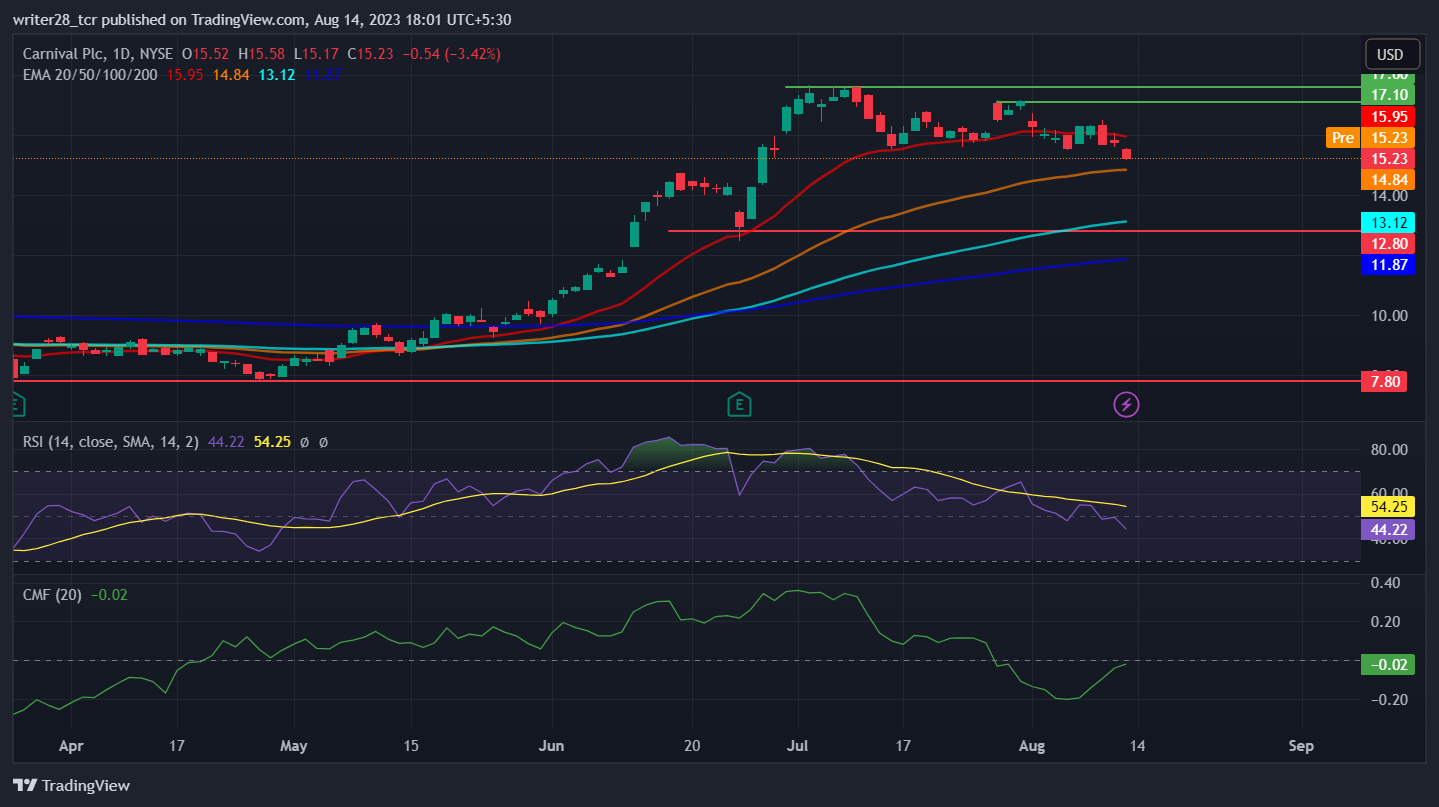Click the green -0.02 CMF axis label
Viewport: 1439px width, 807px height.
(x=1389, y=665)
